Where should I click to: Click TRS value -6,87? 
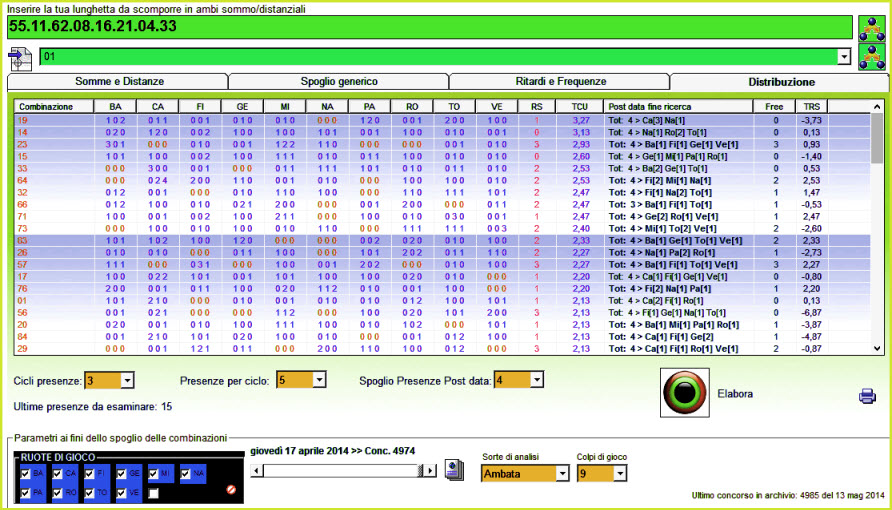pyautogui.click(x=811, y=313)
